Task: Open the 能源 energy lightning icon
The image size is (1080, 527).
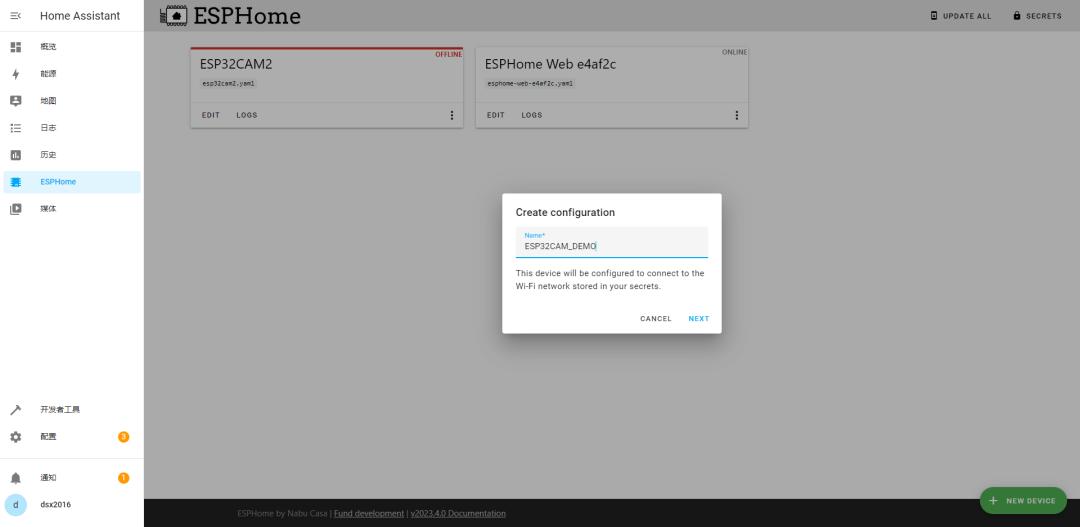Action: pos(15,74)
